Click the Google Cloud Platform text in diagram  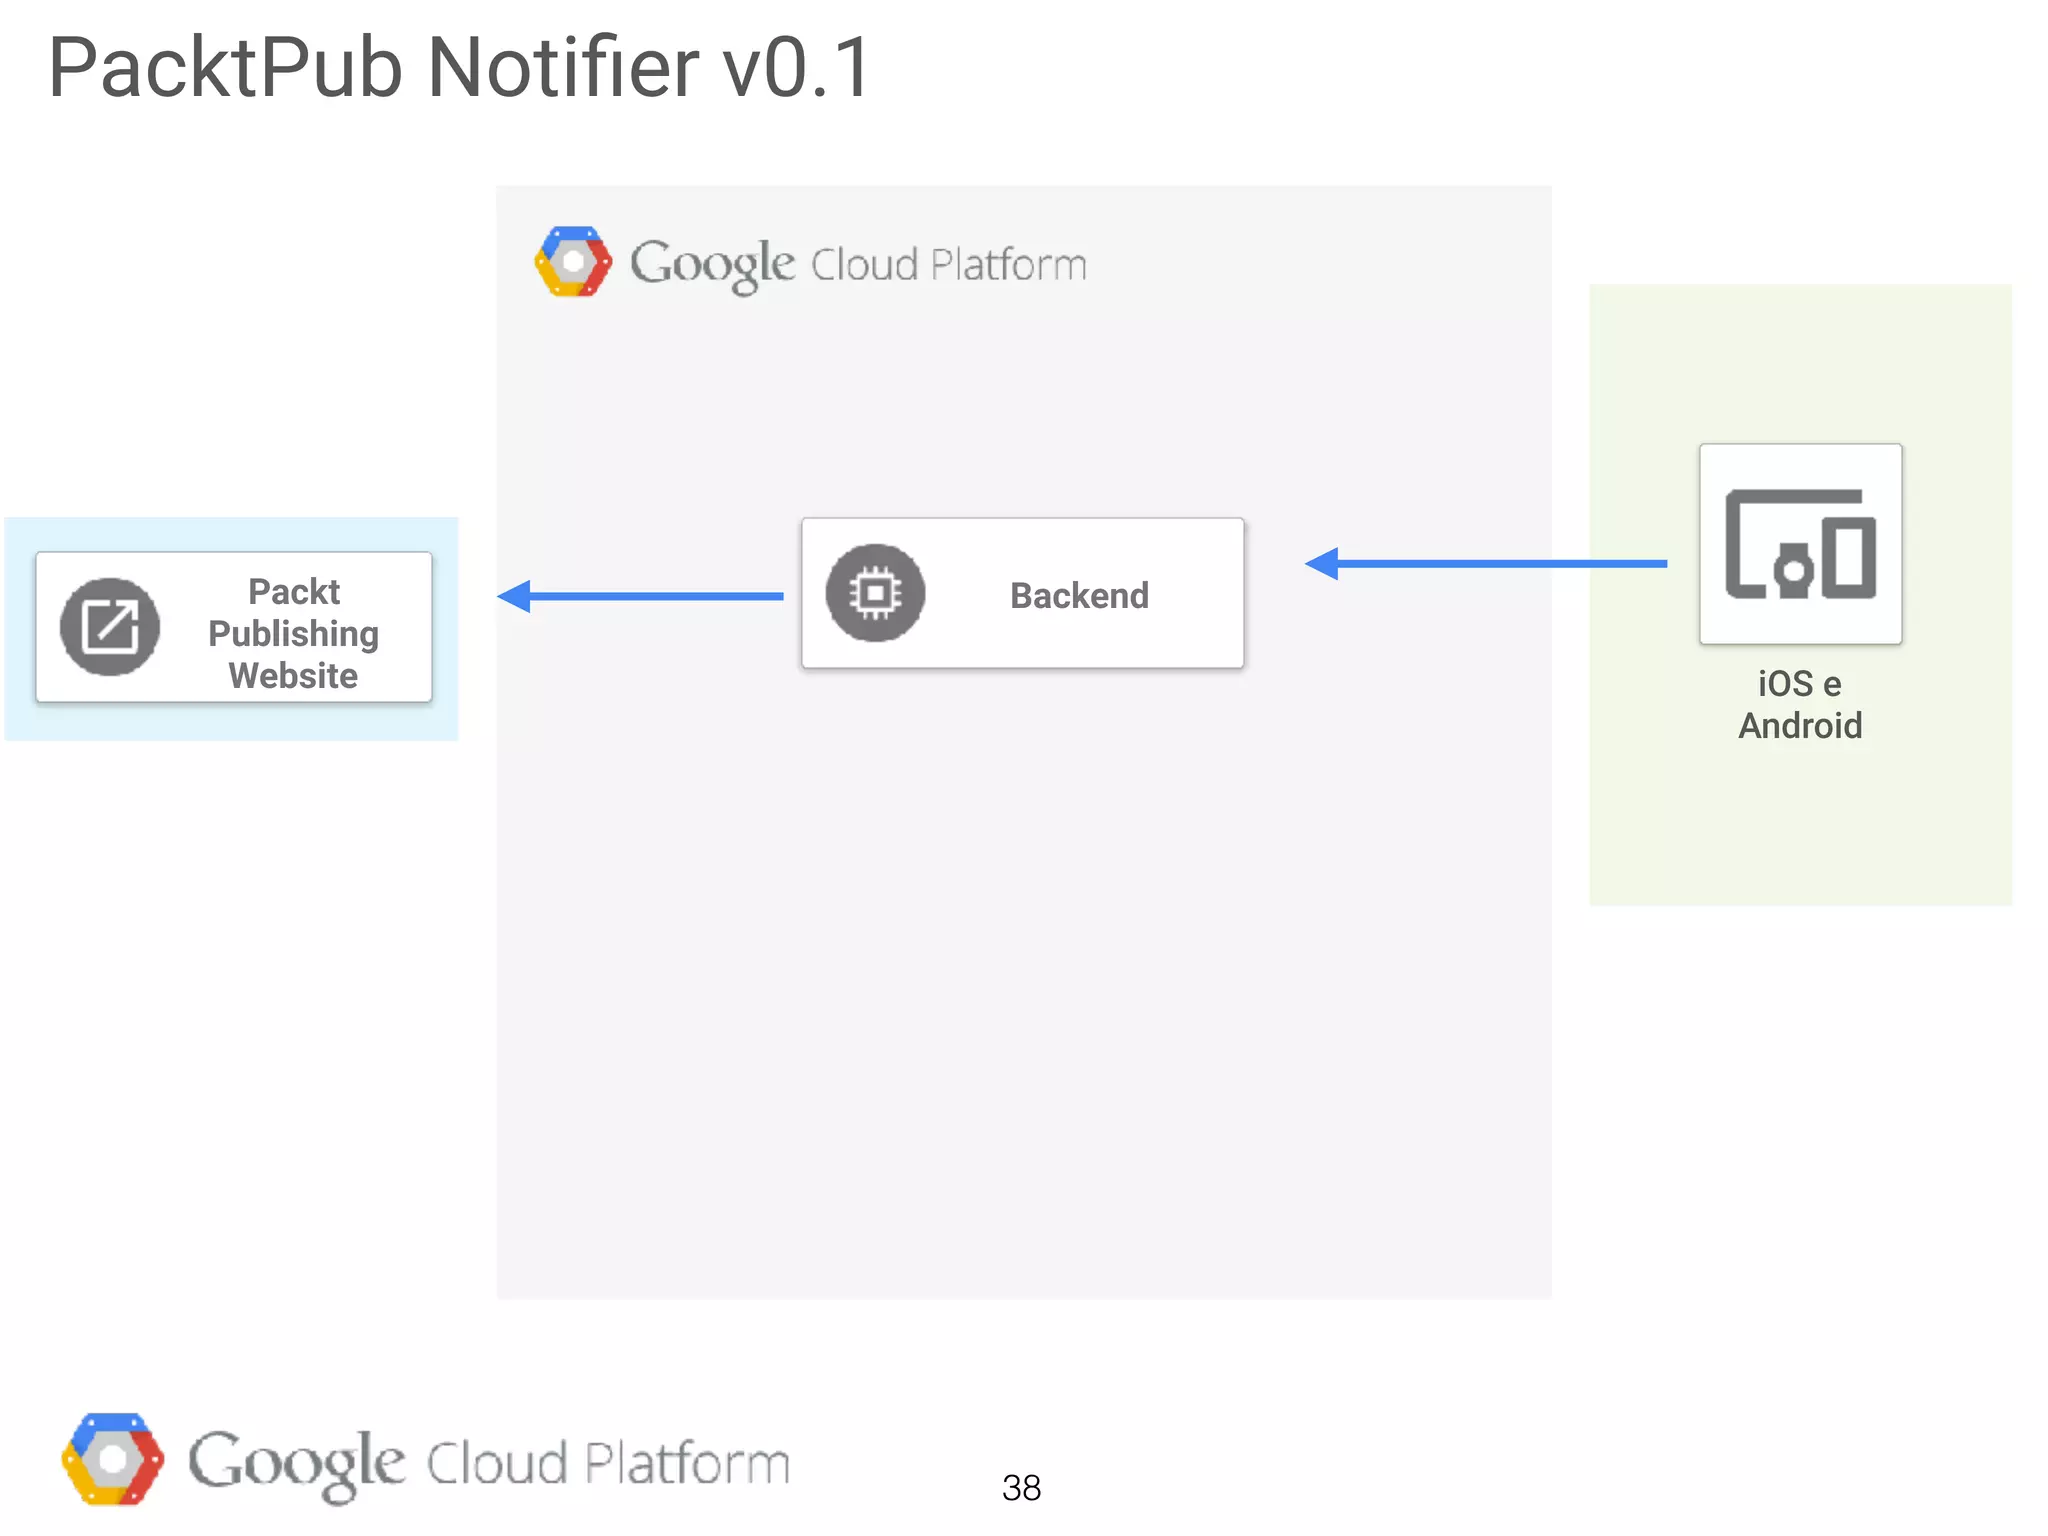(x=858, y=265)
